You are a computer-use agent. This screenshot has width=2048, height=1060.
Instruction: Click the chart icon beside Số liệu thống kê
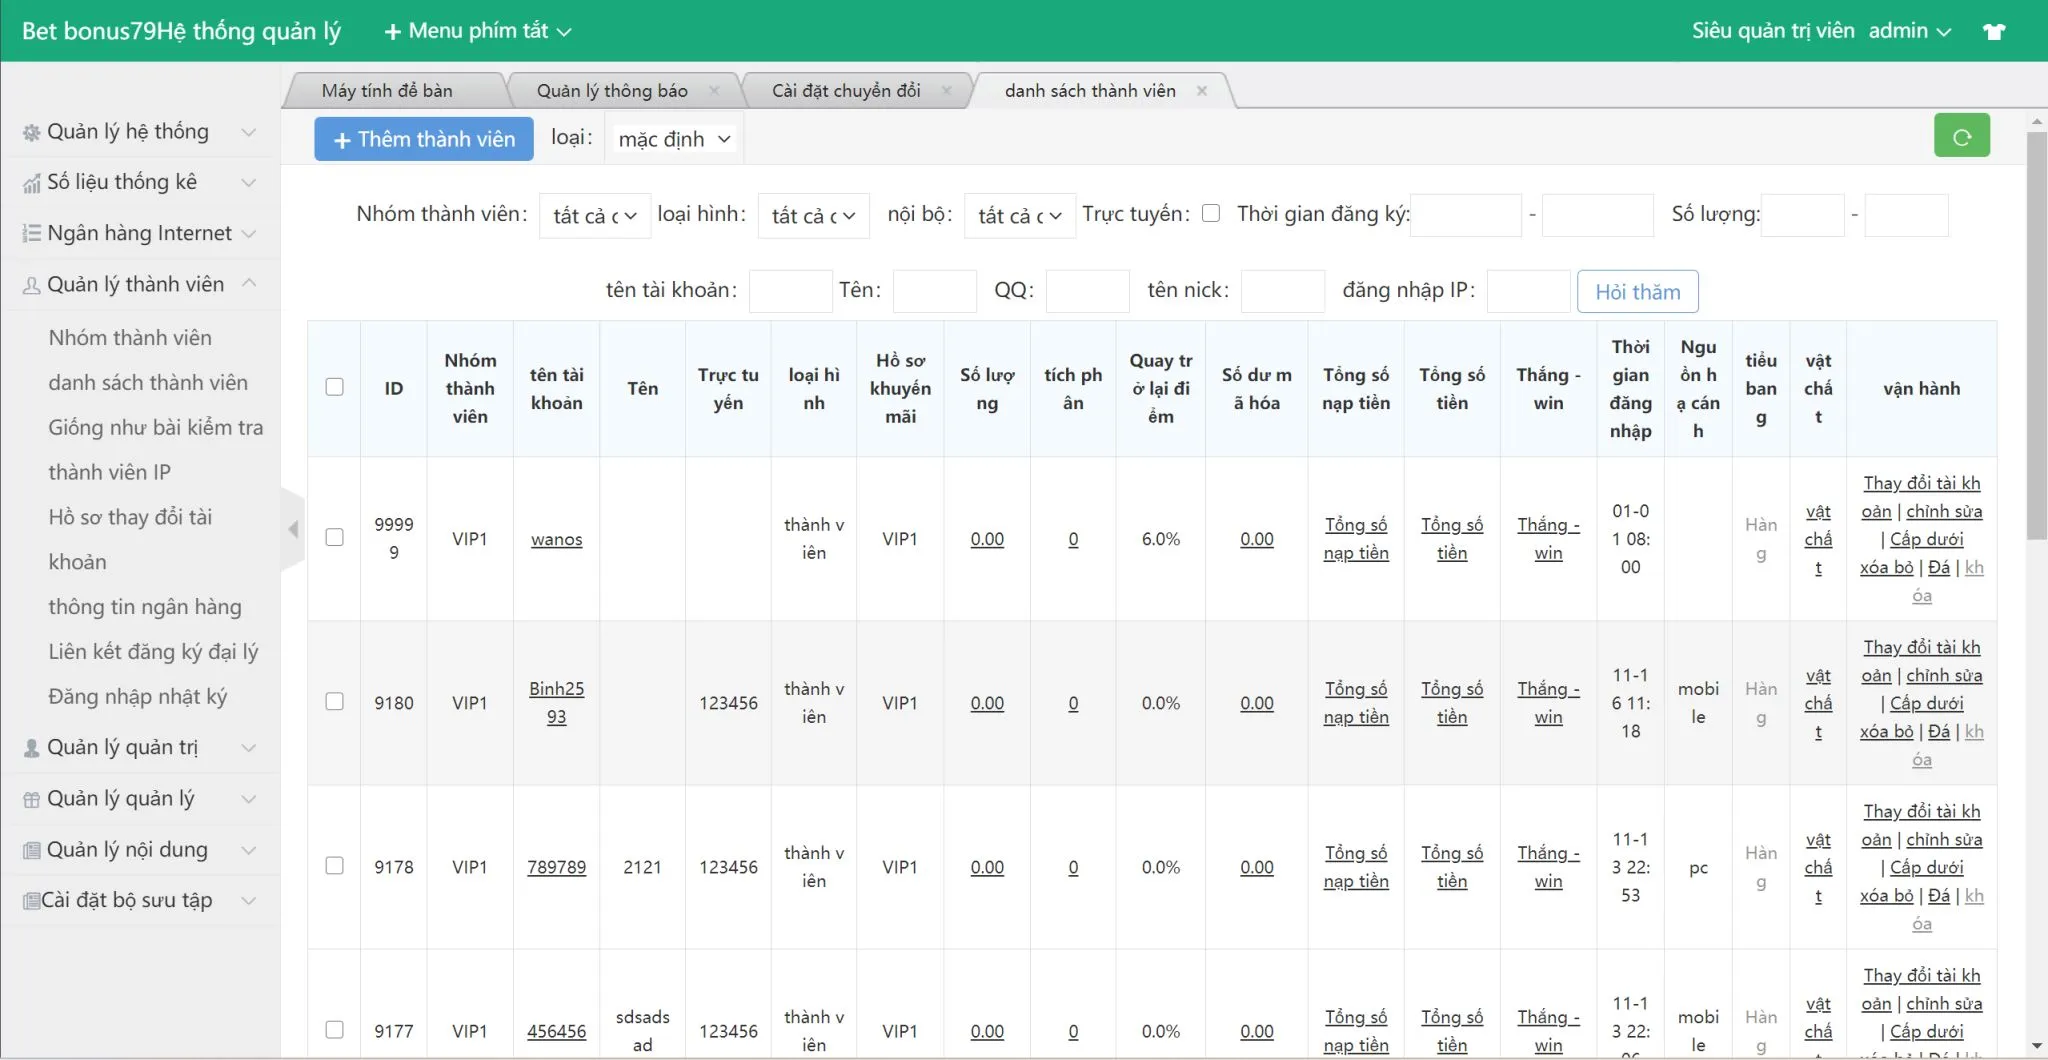32,183
